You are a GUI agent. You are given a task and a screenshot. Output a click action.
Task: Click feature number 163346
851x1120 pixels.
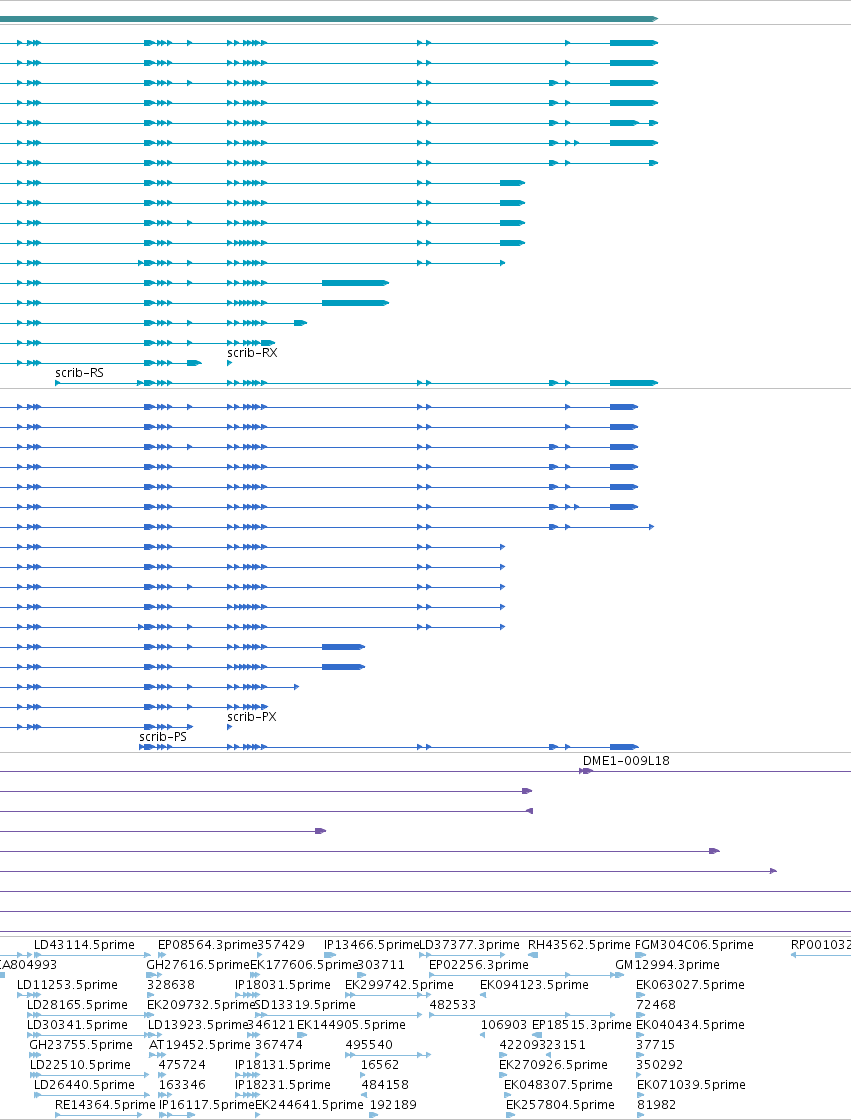182,1085
